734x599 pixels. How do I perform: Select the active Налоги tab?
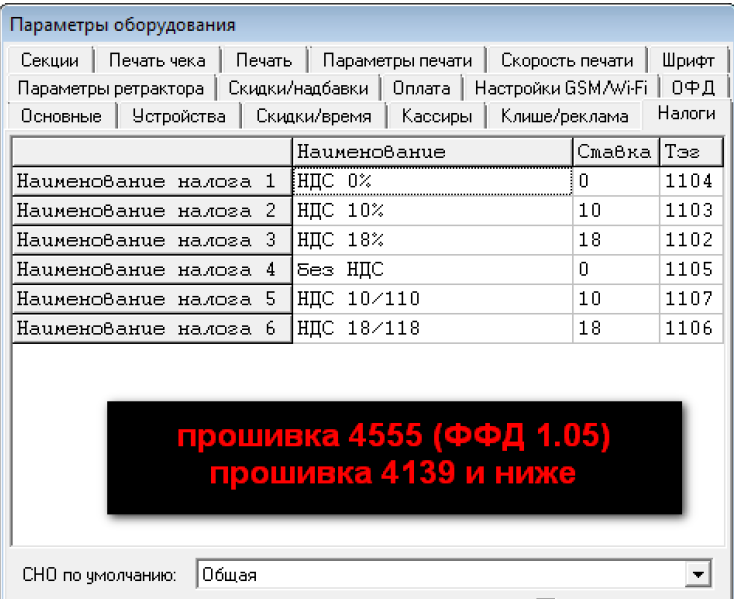pos(686,114)
